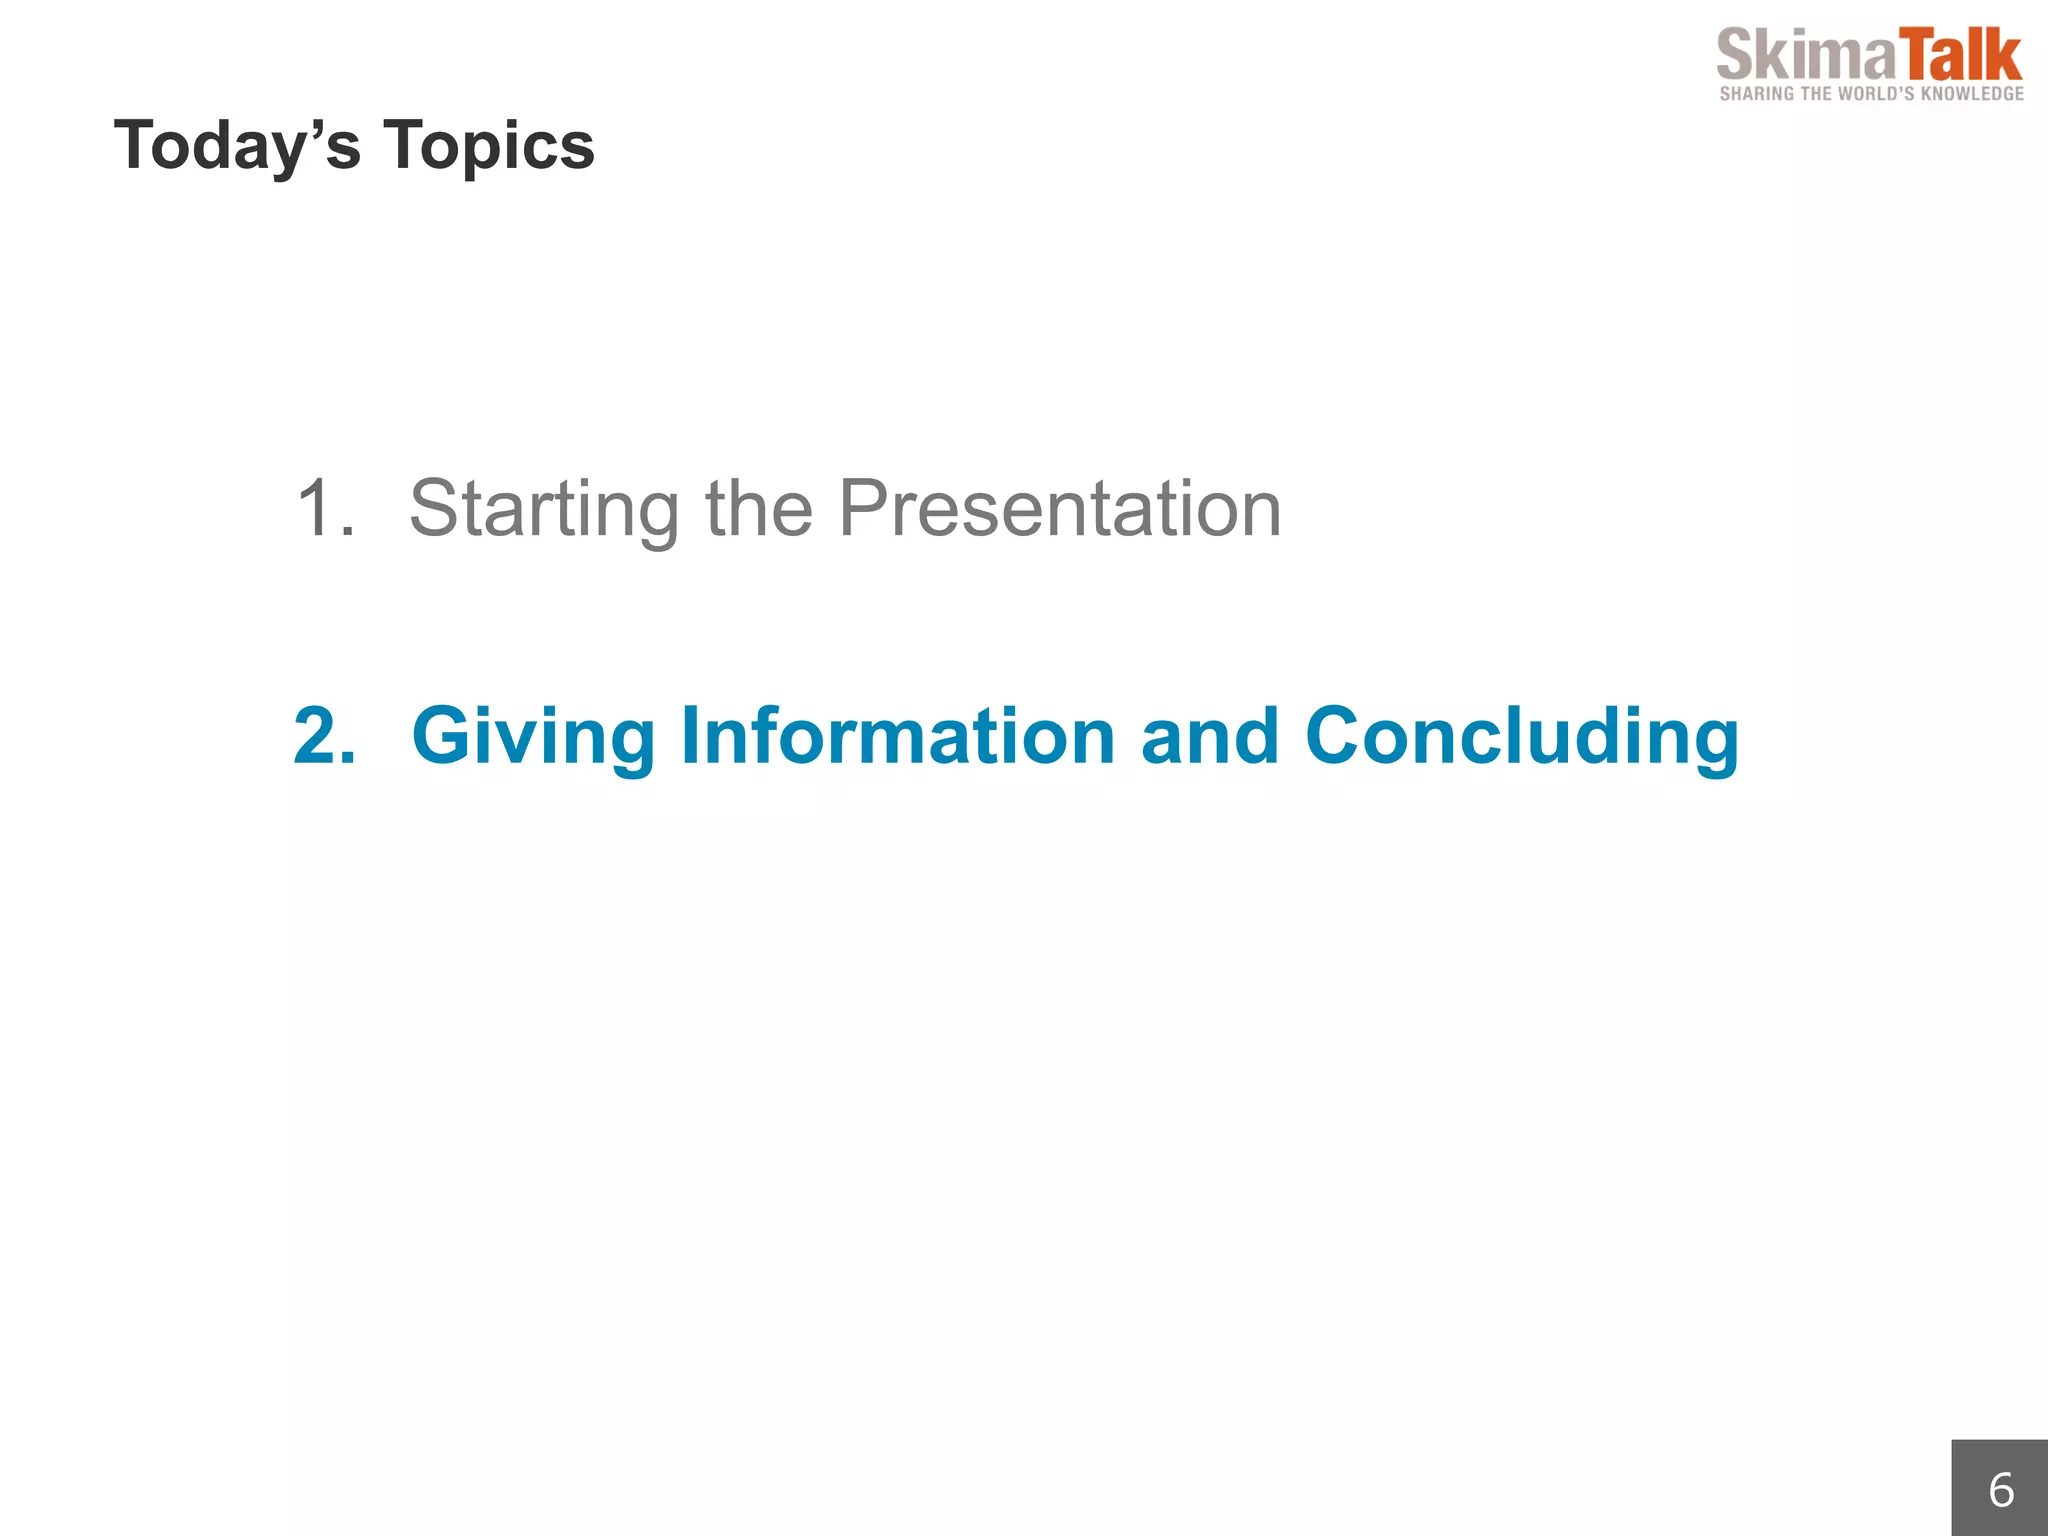Click the gray 'Skima' part of the logo
Viewport: 2048px width, 1536px height.
click(1806, 54)
